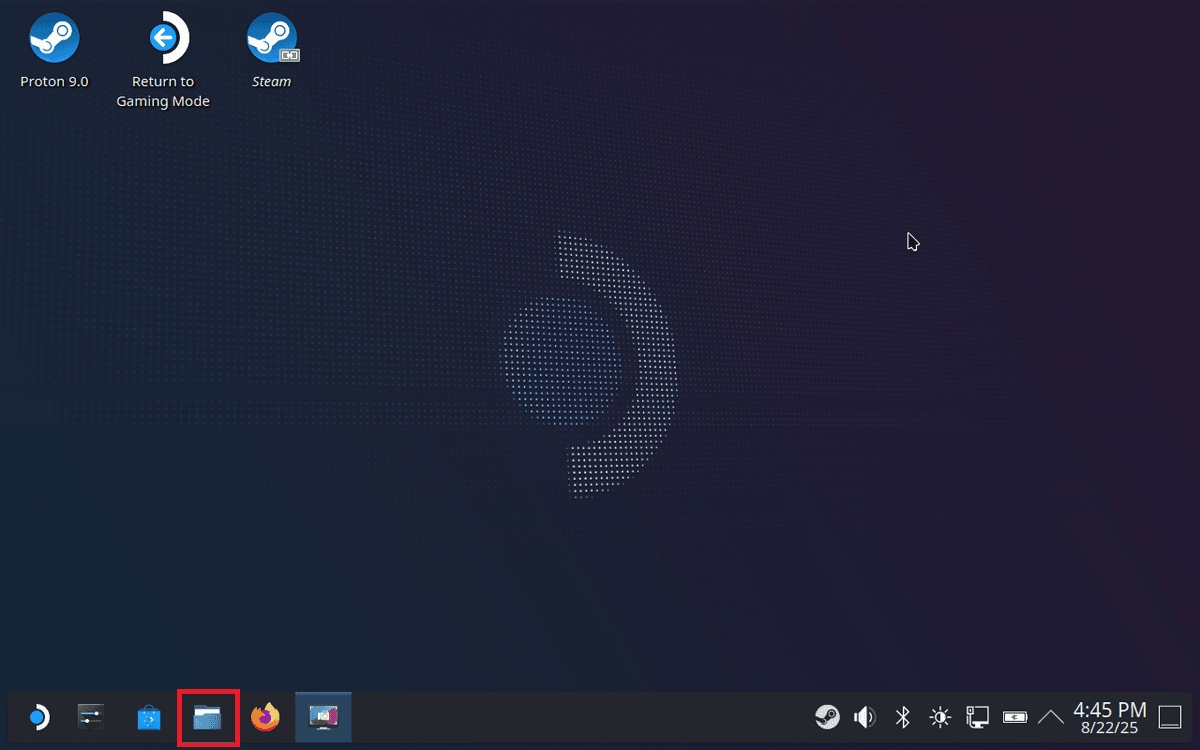
Task: Select the Proton 9.0 desktop icon
Action: point(54,40)
